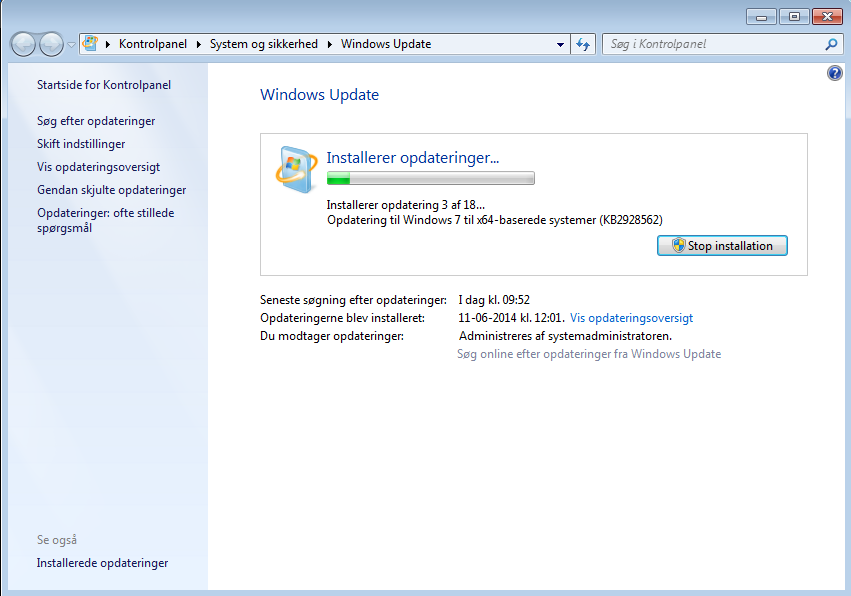This screenshot has height=596, width=851.
Task: Open Help via the blue question mark icon
Action: (x=835, y=73)
